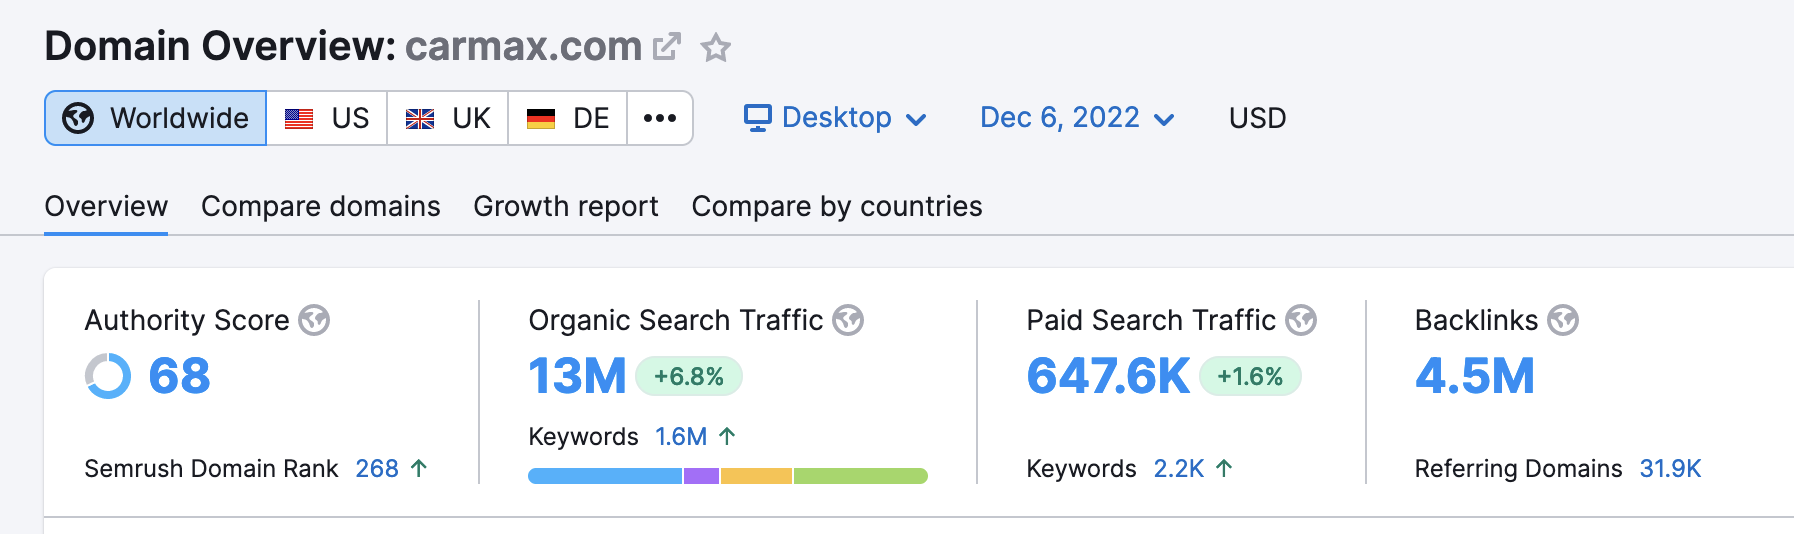1794x534 pixels.
Task: Open carmax.com external link icon
Action: pyautogui.click(x=666, y=47)
